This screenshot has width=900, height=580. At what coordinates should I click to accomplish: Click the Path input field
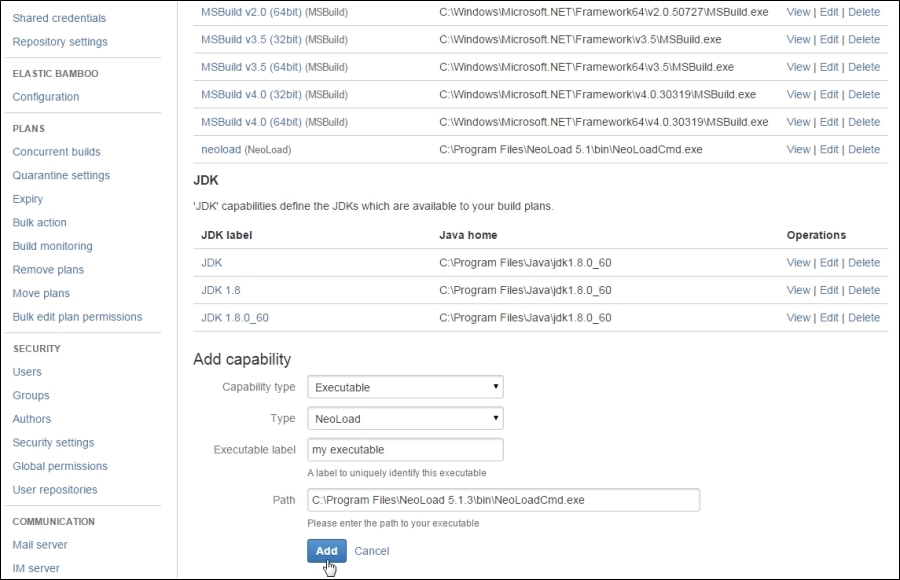click(503, 500)
